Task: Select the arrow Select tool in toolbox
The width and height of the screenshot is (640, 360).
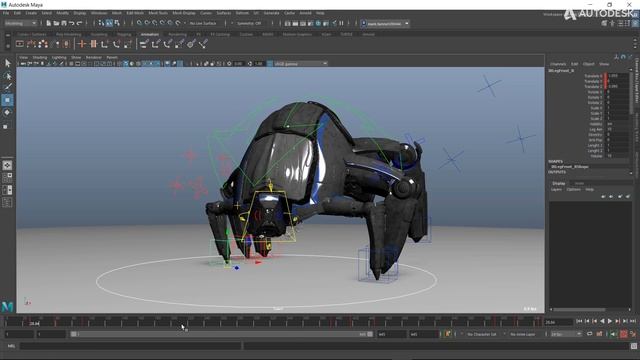Action: [x=7, y=63]
